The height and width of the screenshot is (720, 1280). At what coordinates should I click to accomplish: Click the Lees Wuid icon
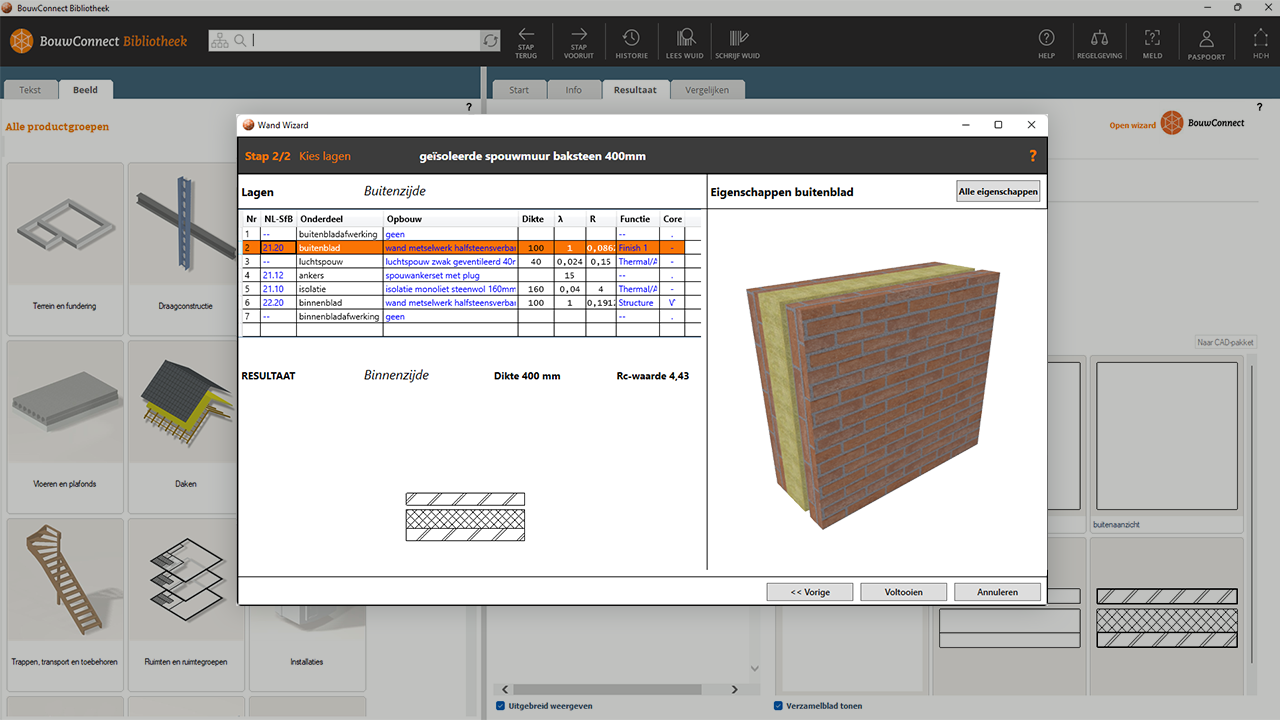[x=686, y=37]
